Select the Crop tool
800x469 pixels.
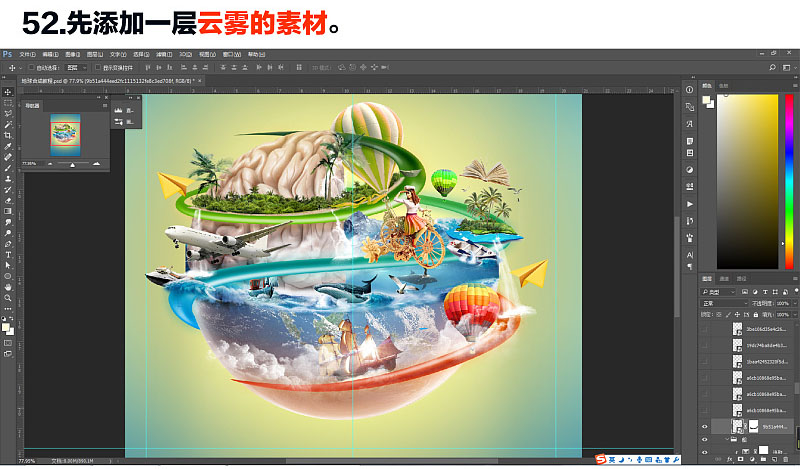tap(8, 135)
